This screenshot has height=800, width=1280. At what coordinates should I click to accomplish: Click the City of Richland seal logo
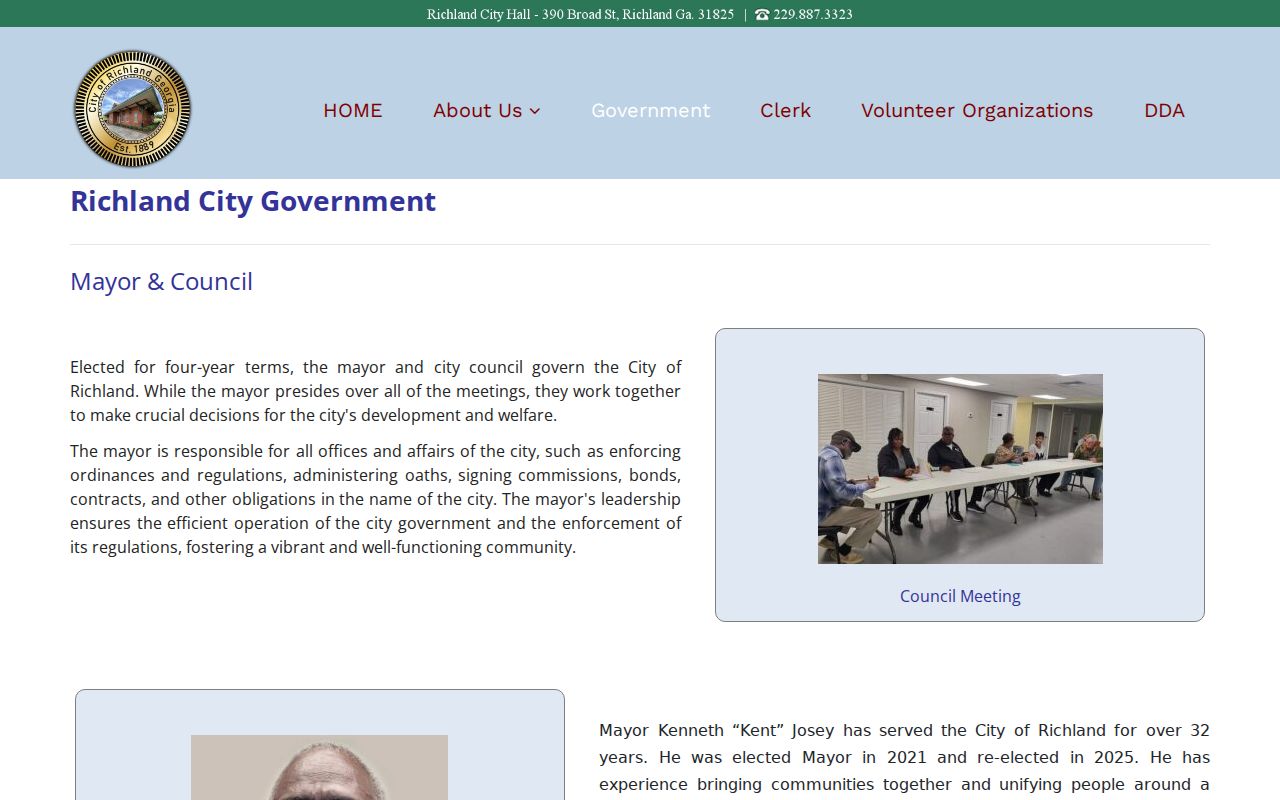pyautogui.click(x=132, y=109)
